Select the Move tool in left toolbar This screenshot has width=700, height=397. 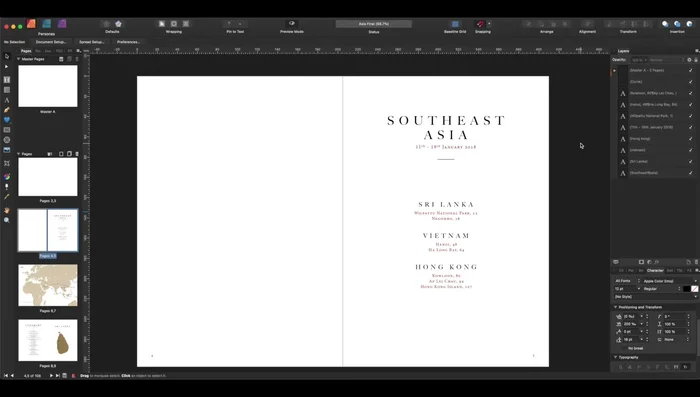point(7,56)
